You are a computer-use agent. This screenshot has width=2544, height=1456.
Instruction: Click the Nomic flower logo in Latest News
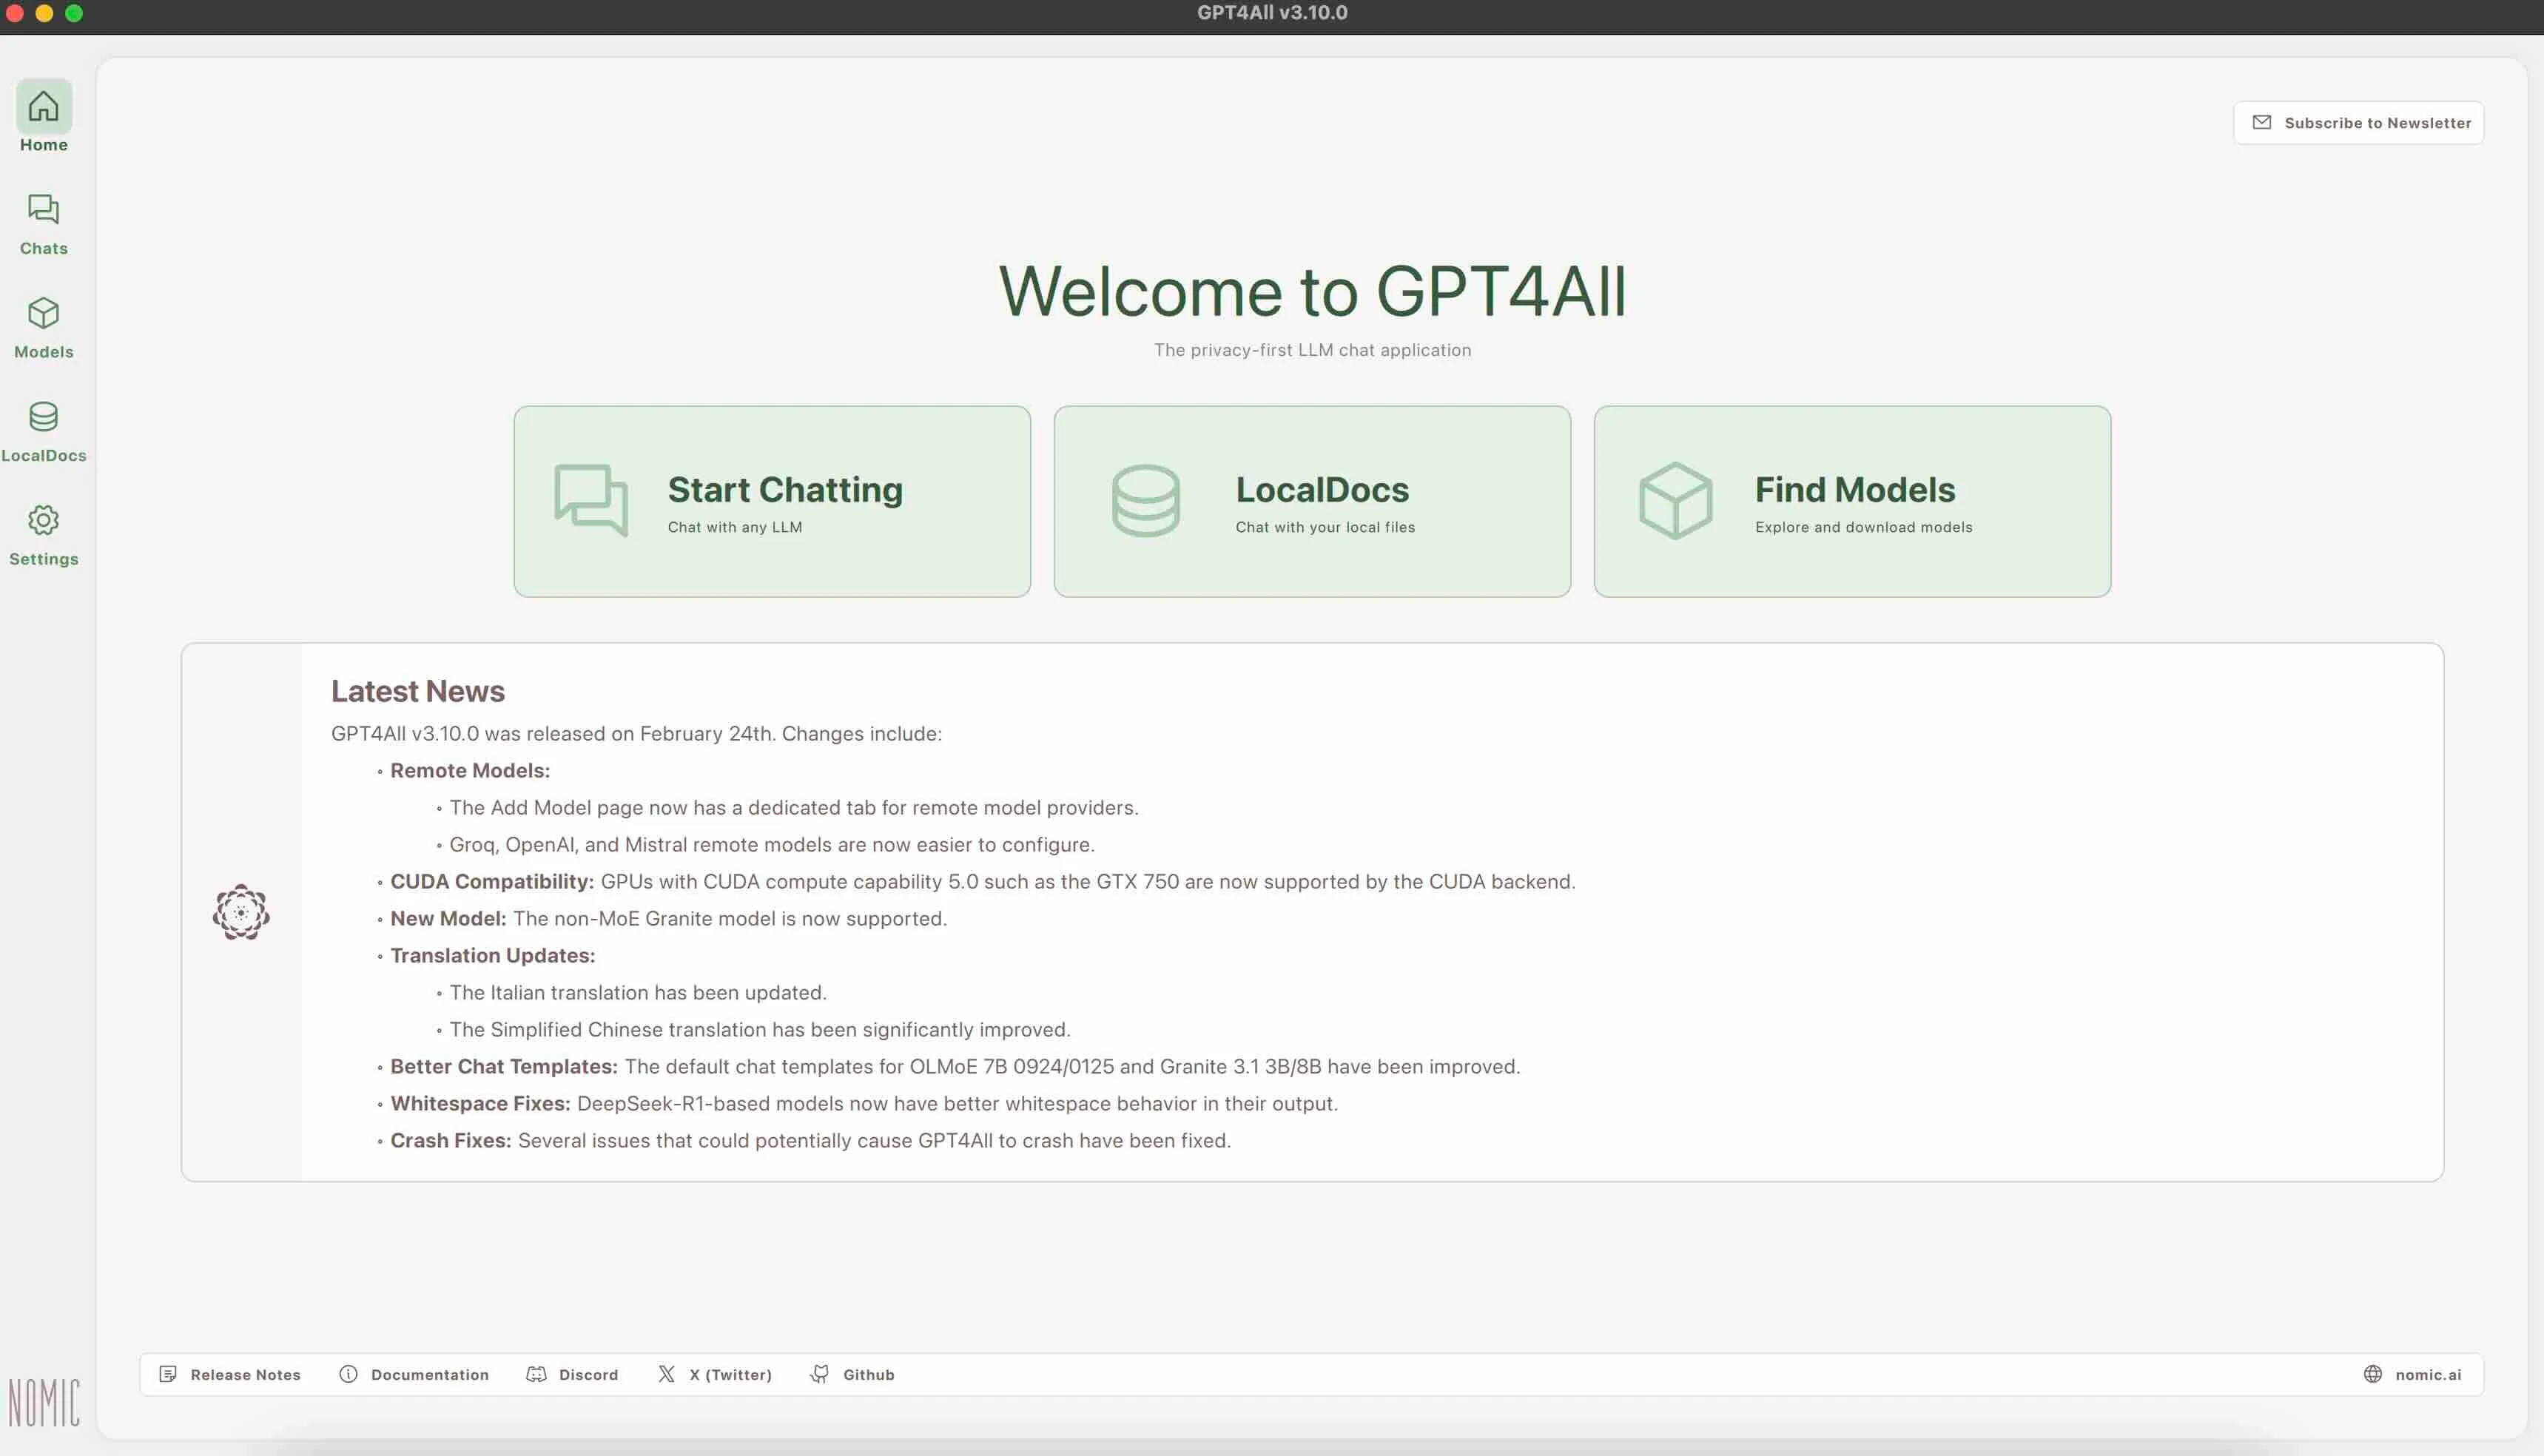[241, 912]
